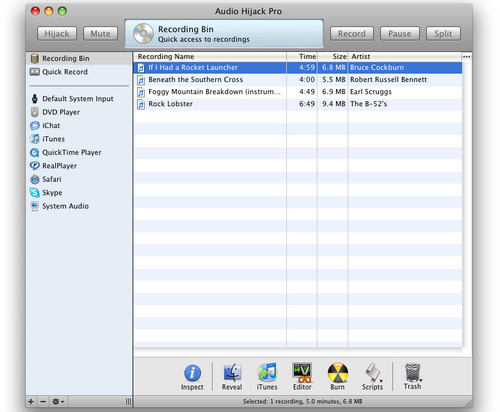
Task: Choose the Safari source
Action: click(x=79, y=179)
